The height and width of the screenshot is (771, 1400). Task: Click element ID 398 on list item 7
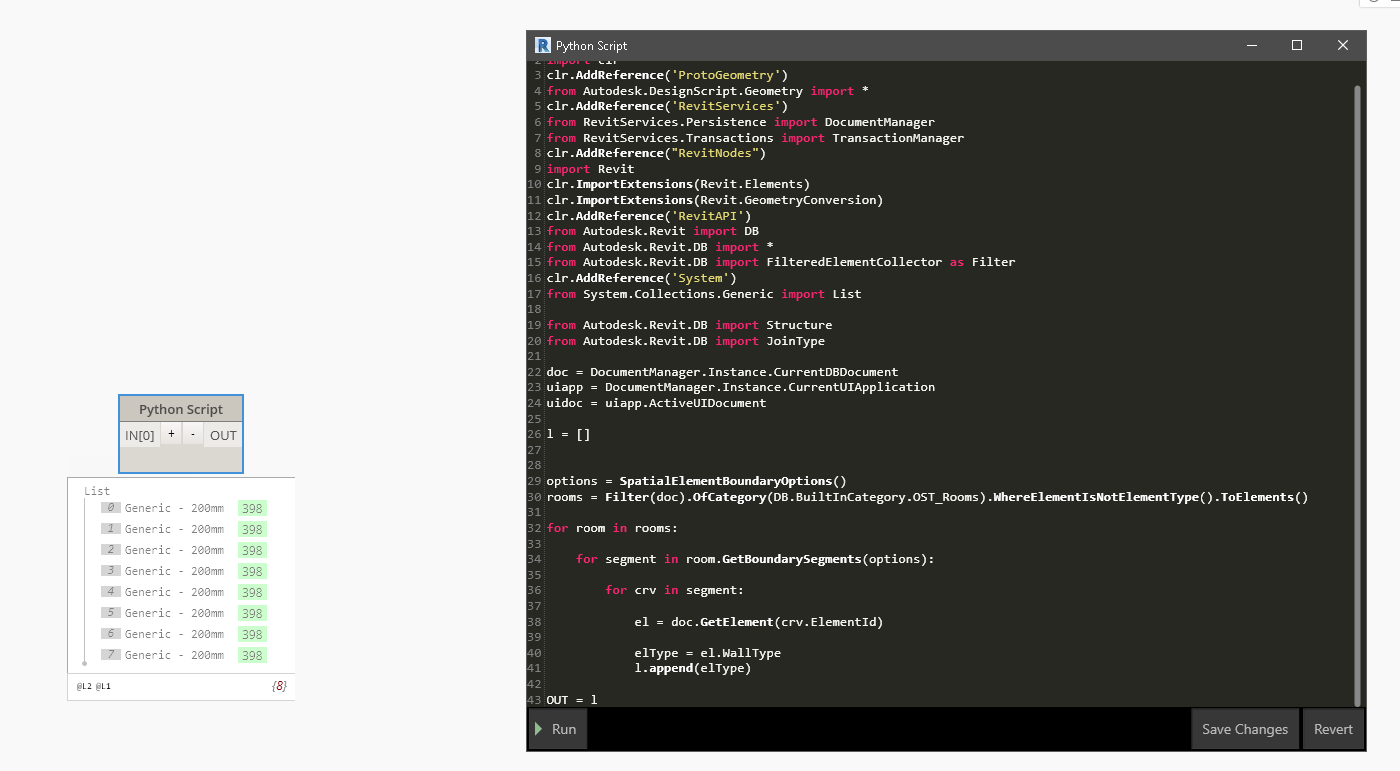252,655
